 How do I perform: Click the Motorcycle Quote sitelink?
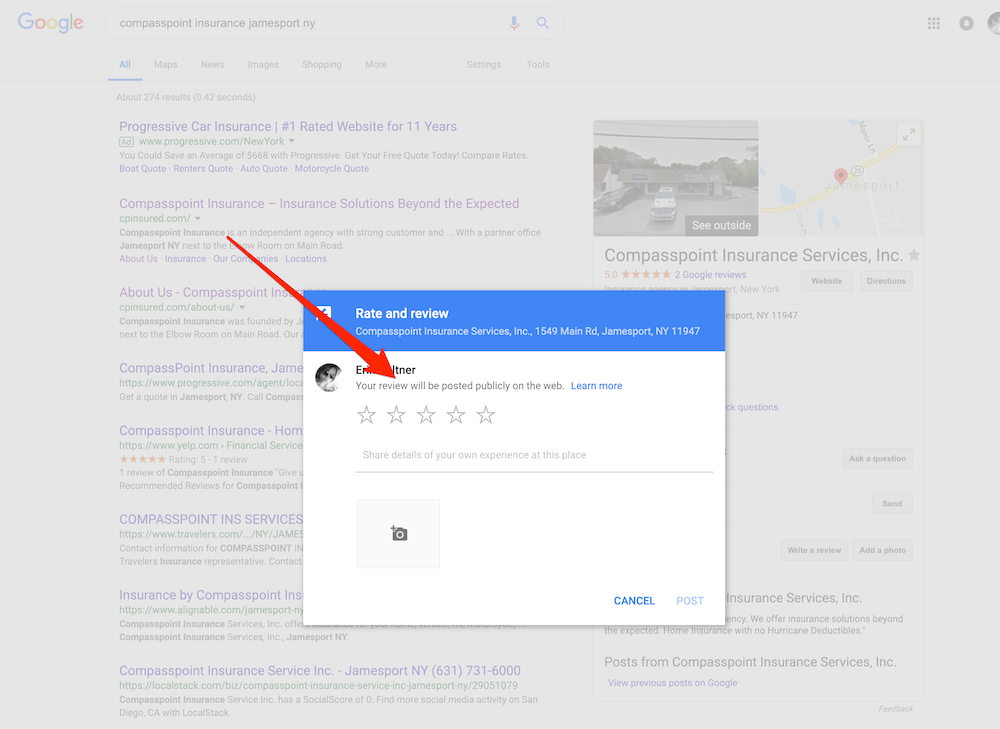click(x=332, y=168)
